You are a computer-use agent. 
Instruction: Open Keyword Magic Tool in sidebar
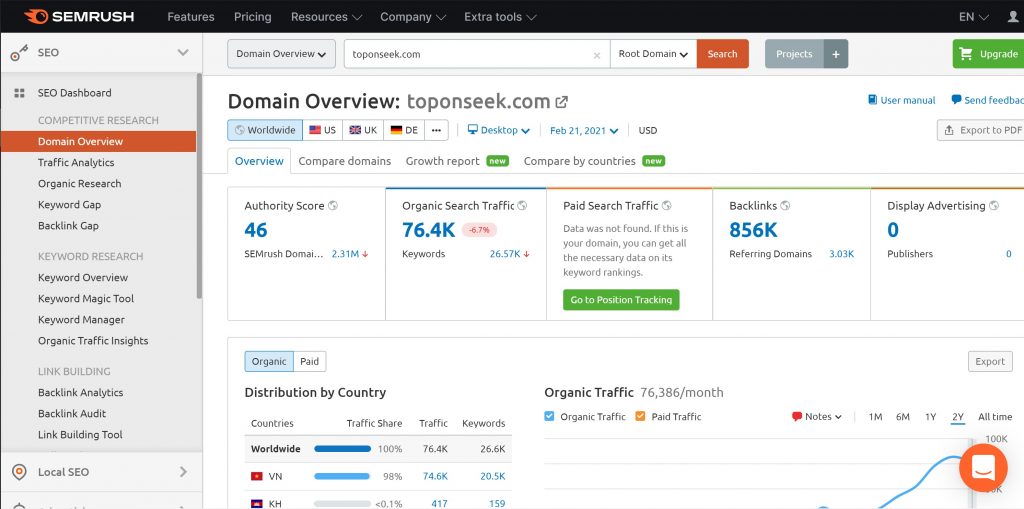pos(86,299)
